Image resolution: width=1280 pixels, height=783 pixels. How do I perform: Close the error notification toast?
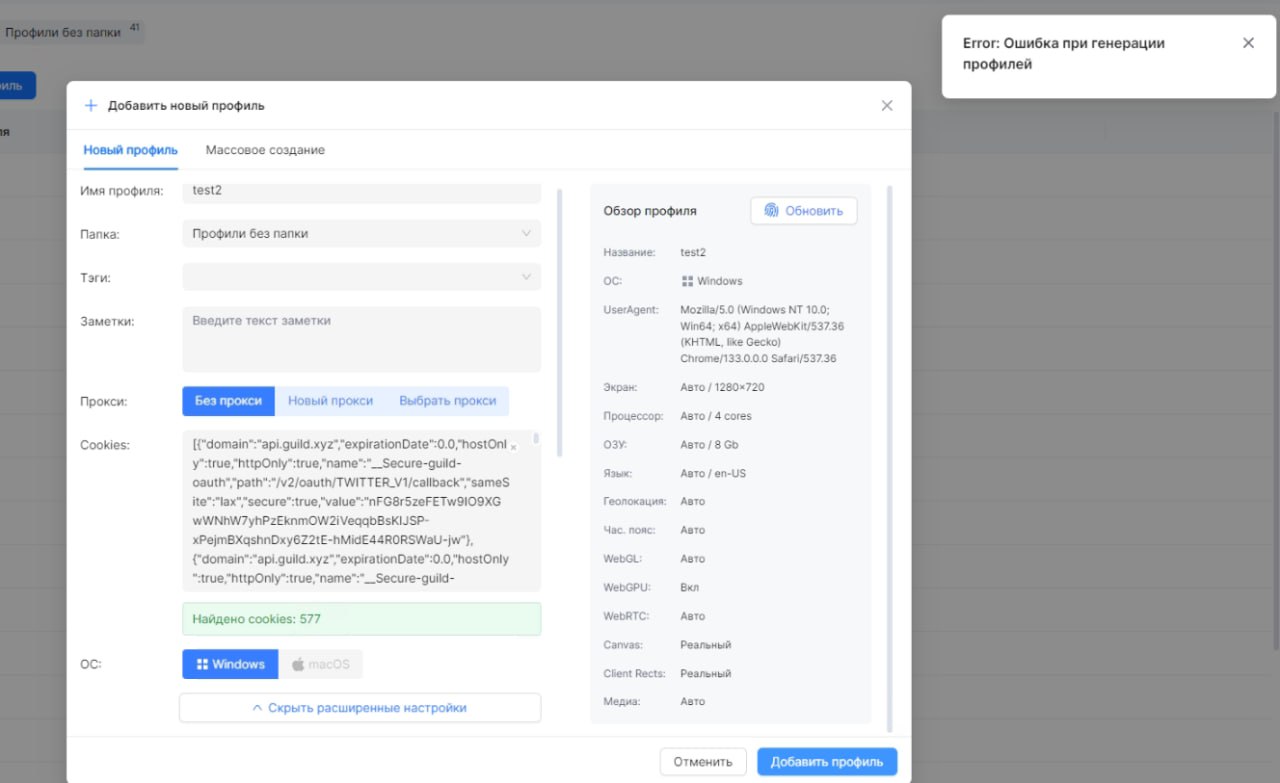(1248, 43)
